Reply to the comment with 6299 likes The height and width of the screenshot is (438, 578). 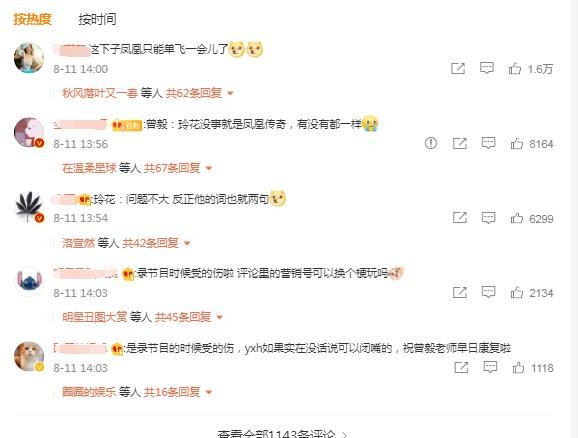(488, 218)
